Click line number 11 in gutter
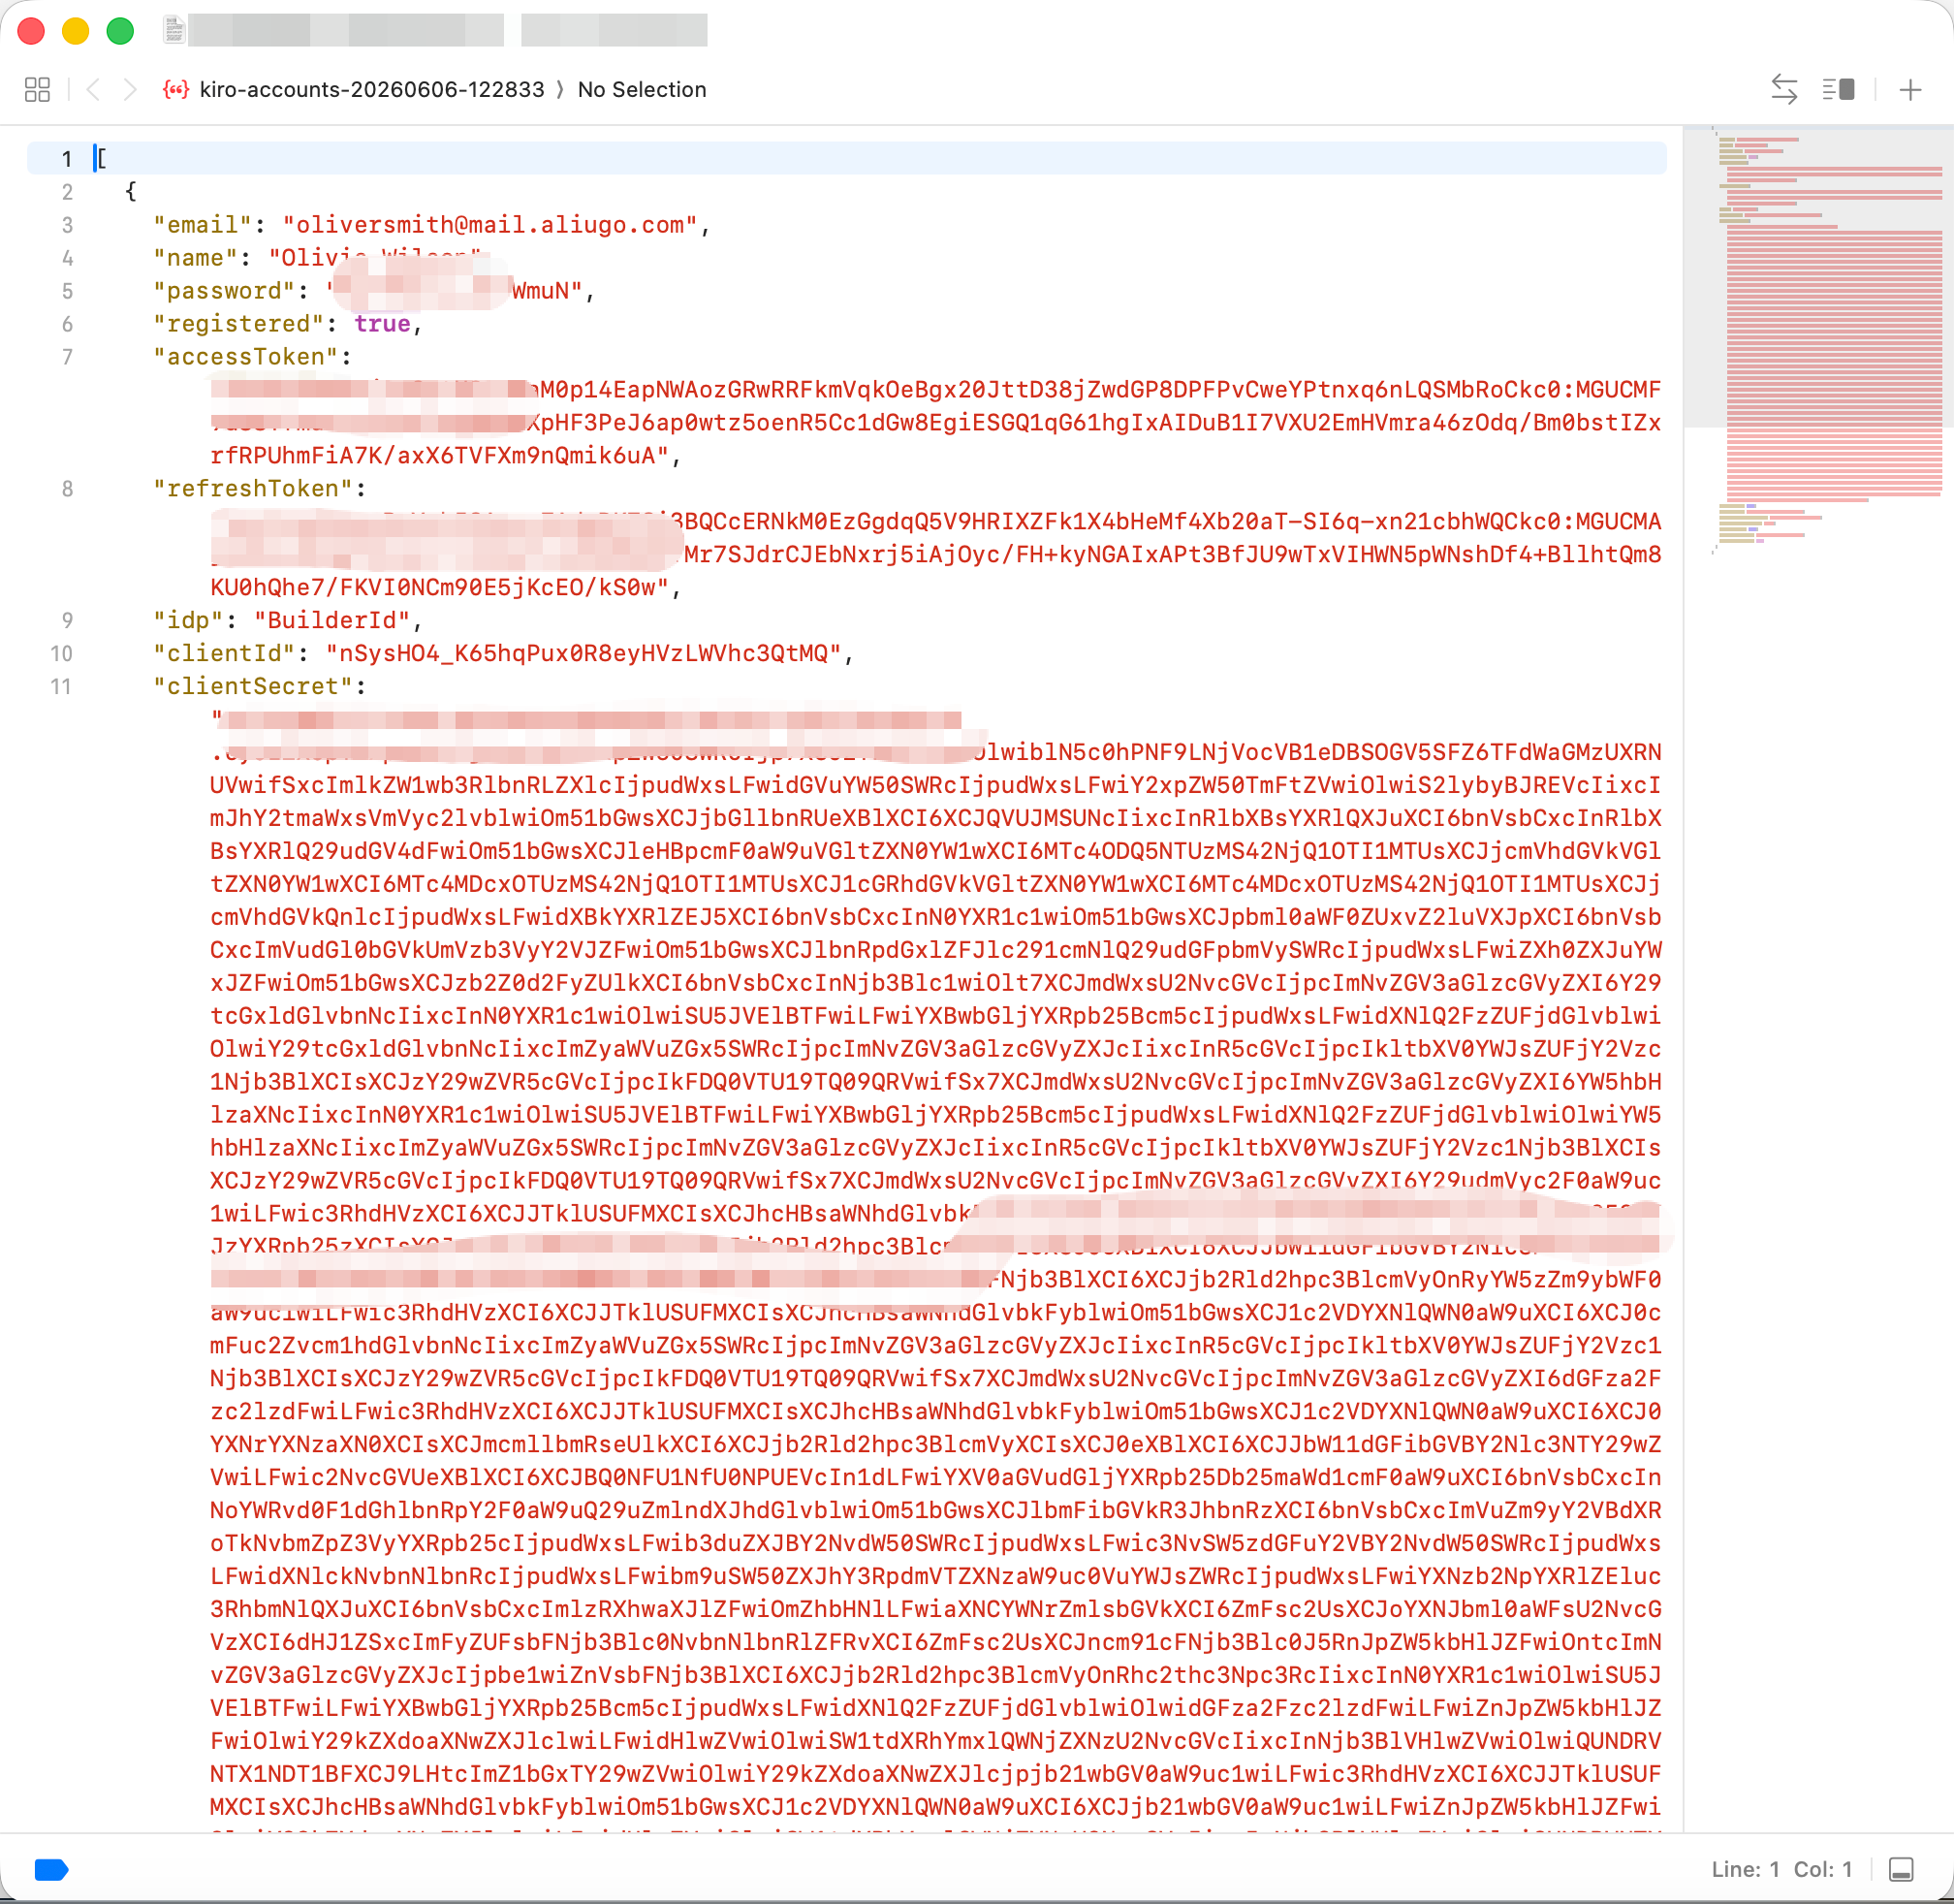1954x1904 pixels. [x=61, y=686]
